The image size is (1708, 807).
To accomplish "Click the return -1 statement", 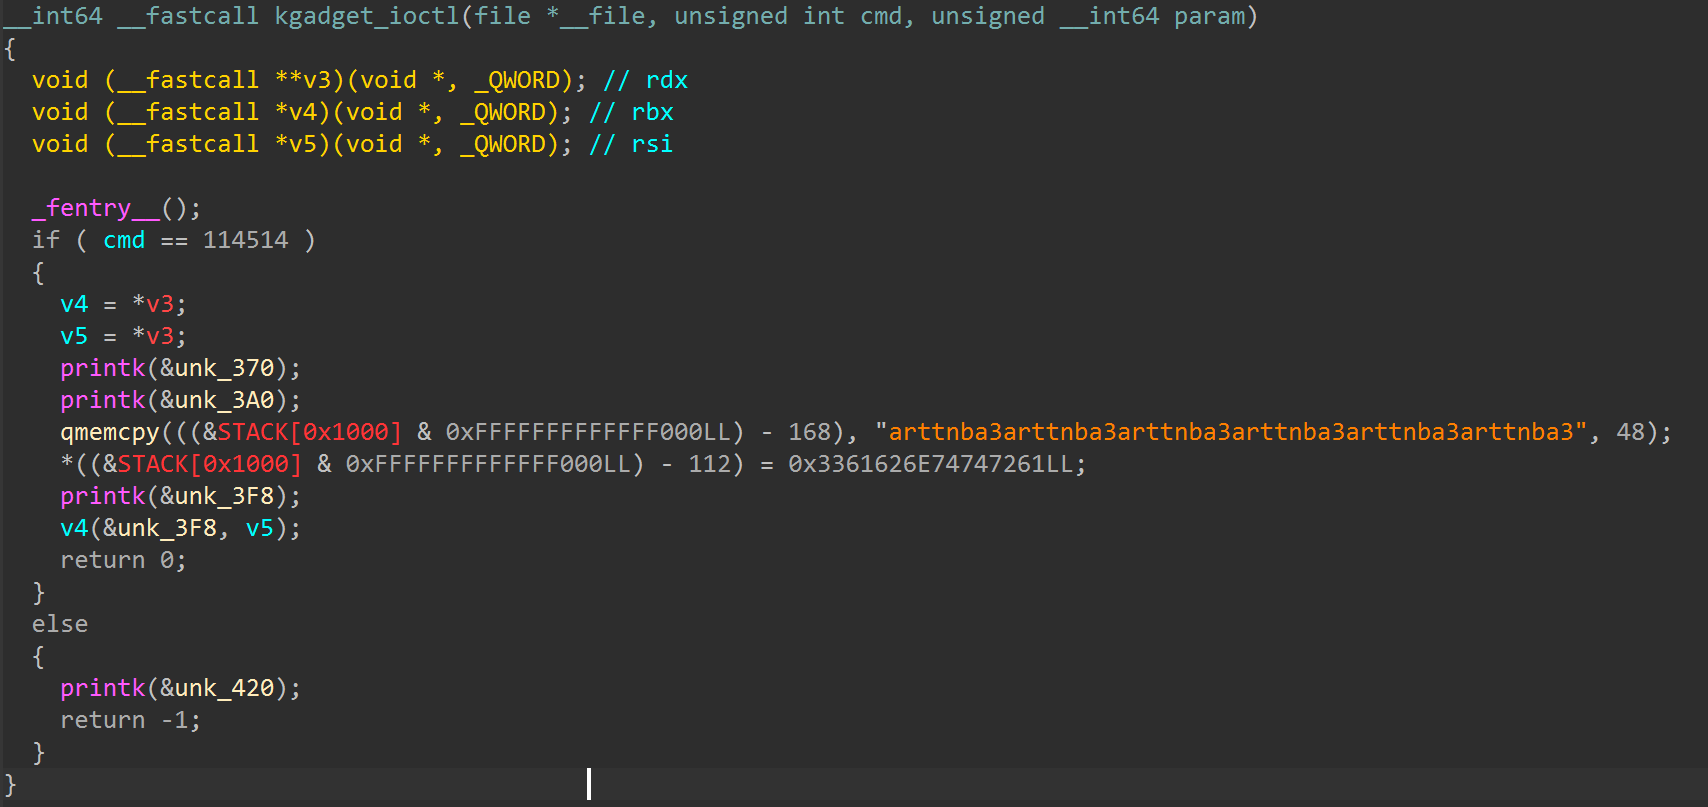I will [130, 720].
